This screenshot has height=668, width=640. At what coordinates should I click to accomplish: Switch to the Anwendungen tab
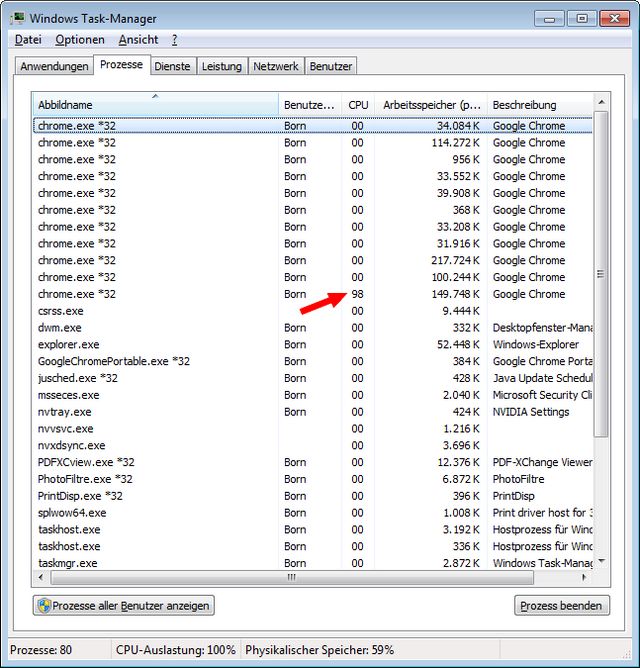(x=54, y=66)
